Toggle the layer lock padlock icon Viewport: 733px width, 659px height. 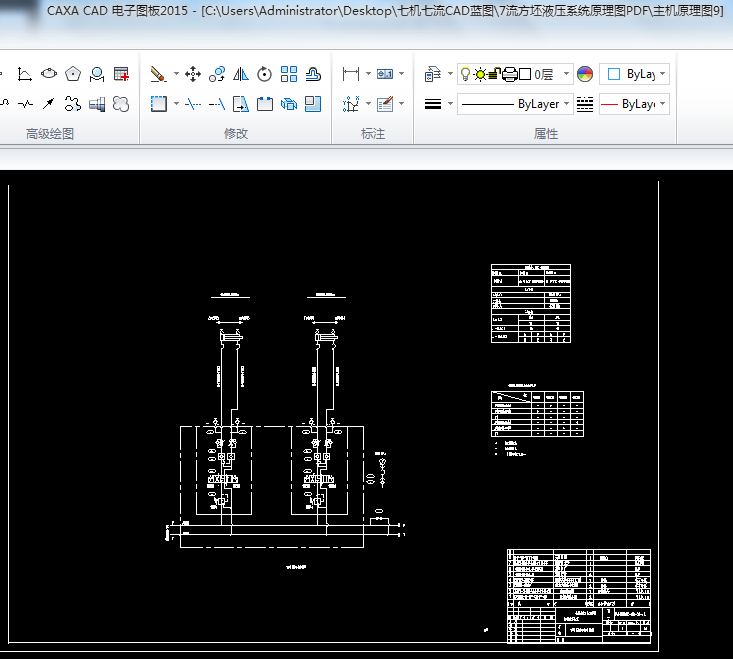coord(494,74)
